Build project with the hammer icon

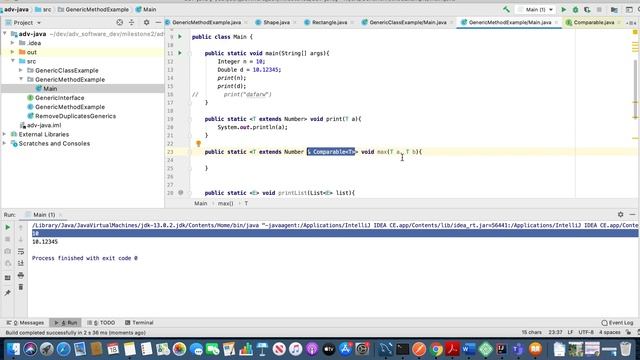(506, 9)
